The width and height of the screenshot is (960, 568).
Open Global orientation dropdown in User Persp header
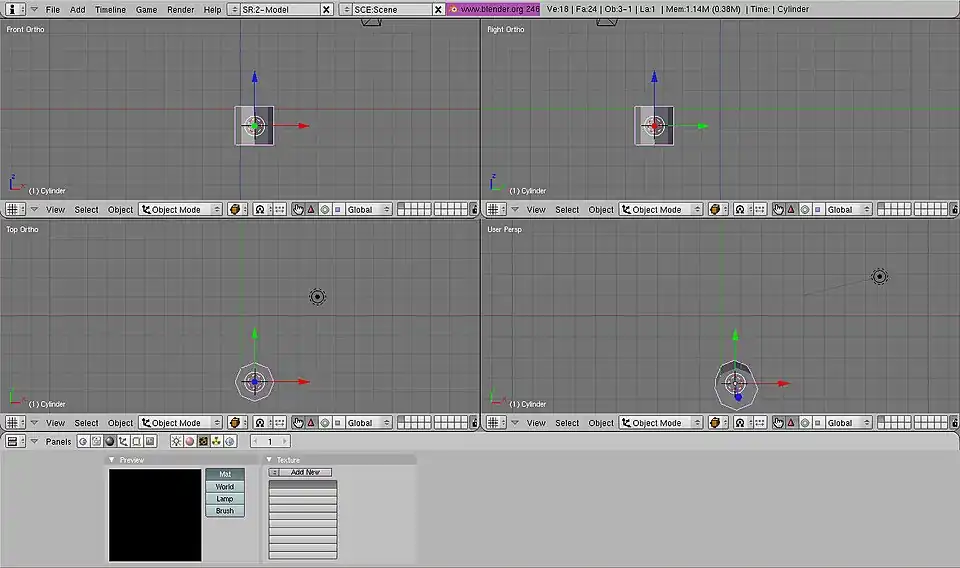coord(846,423)
